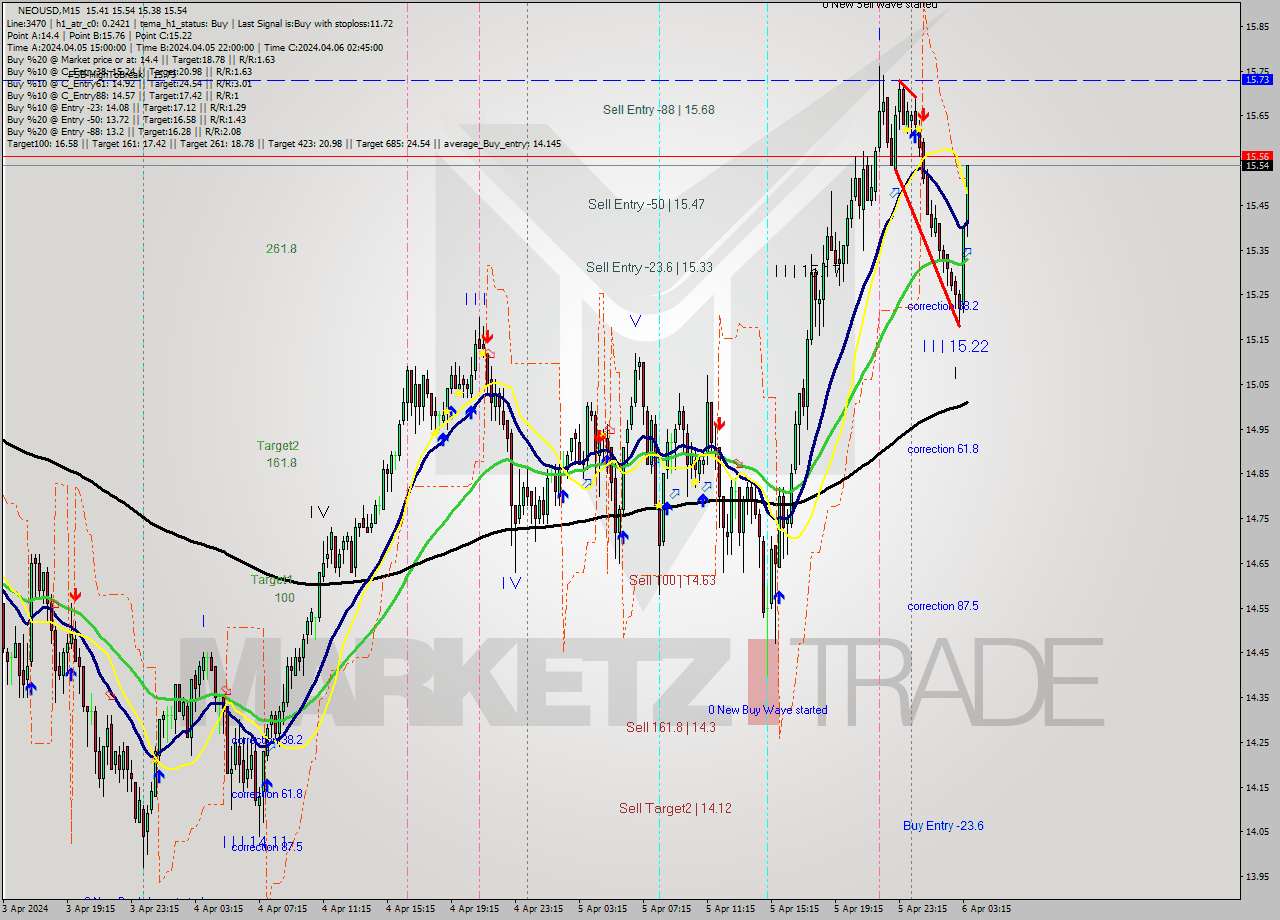The image size is (1280, 920).
Task: Select the 'Line:3470' indicator info line
Action: pyautogui.click(x=200, y=23)
